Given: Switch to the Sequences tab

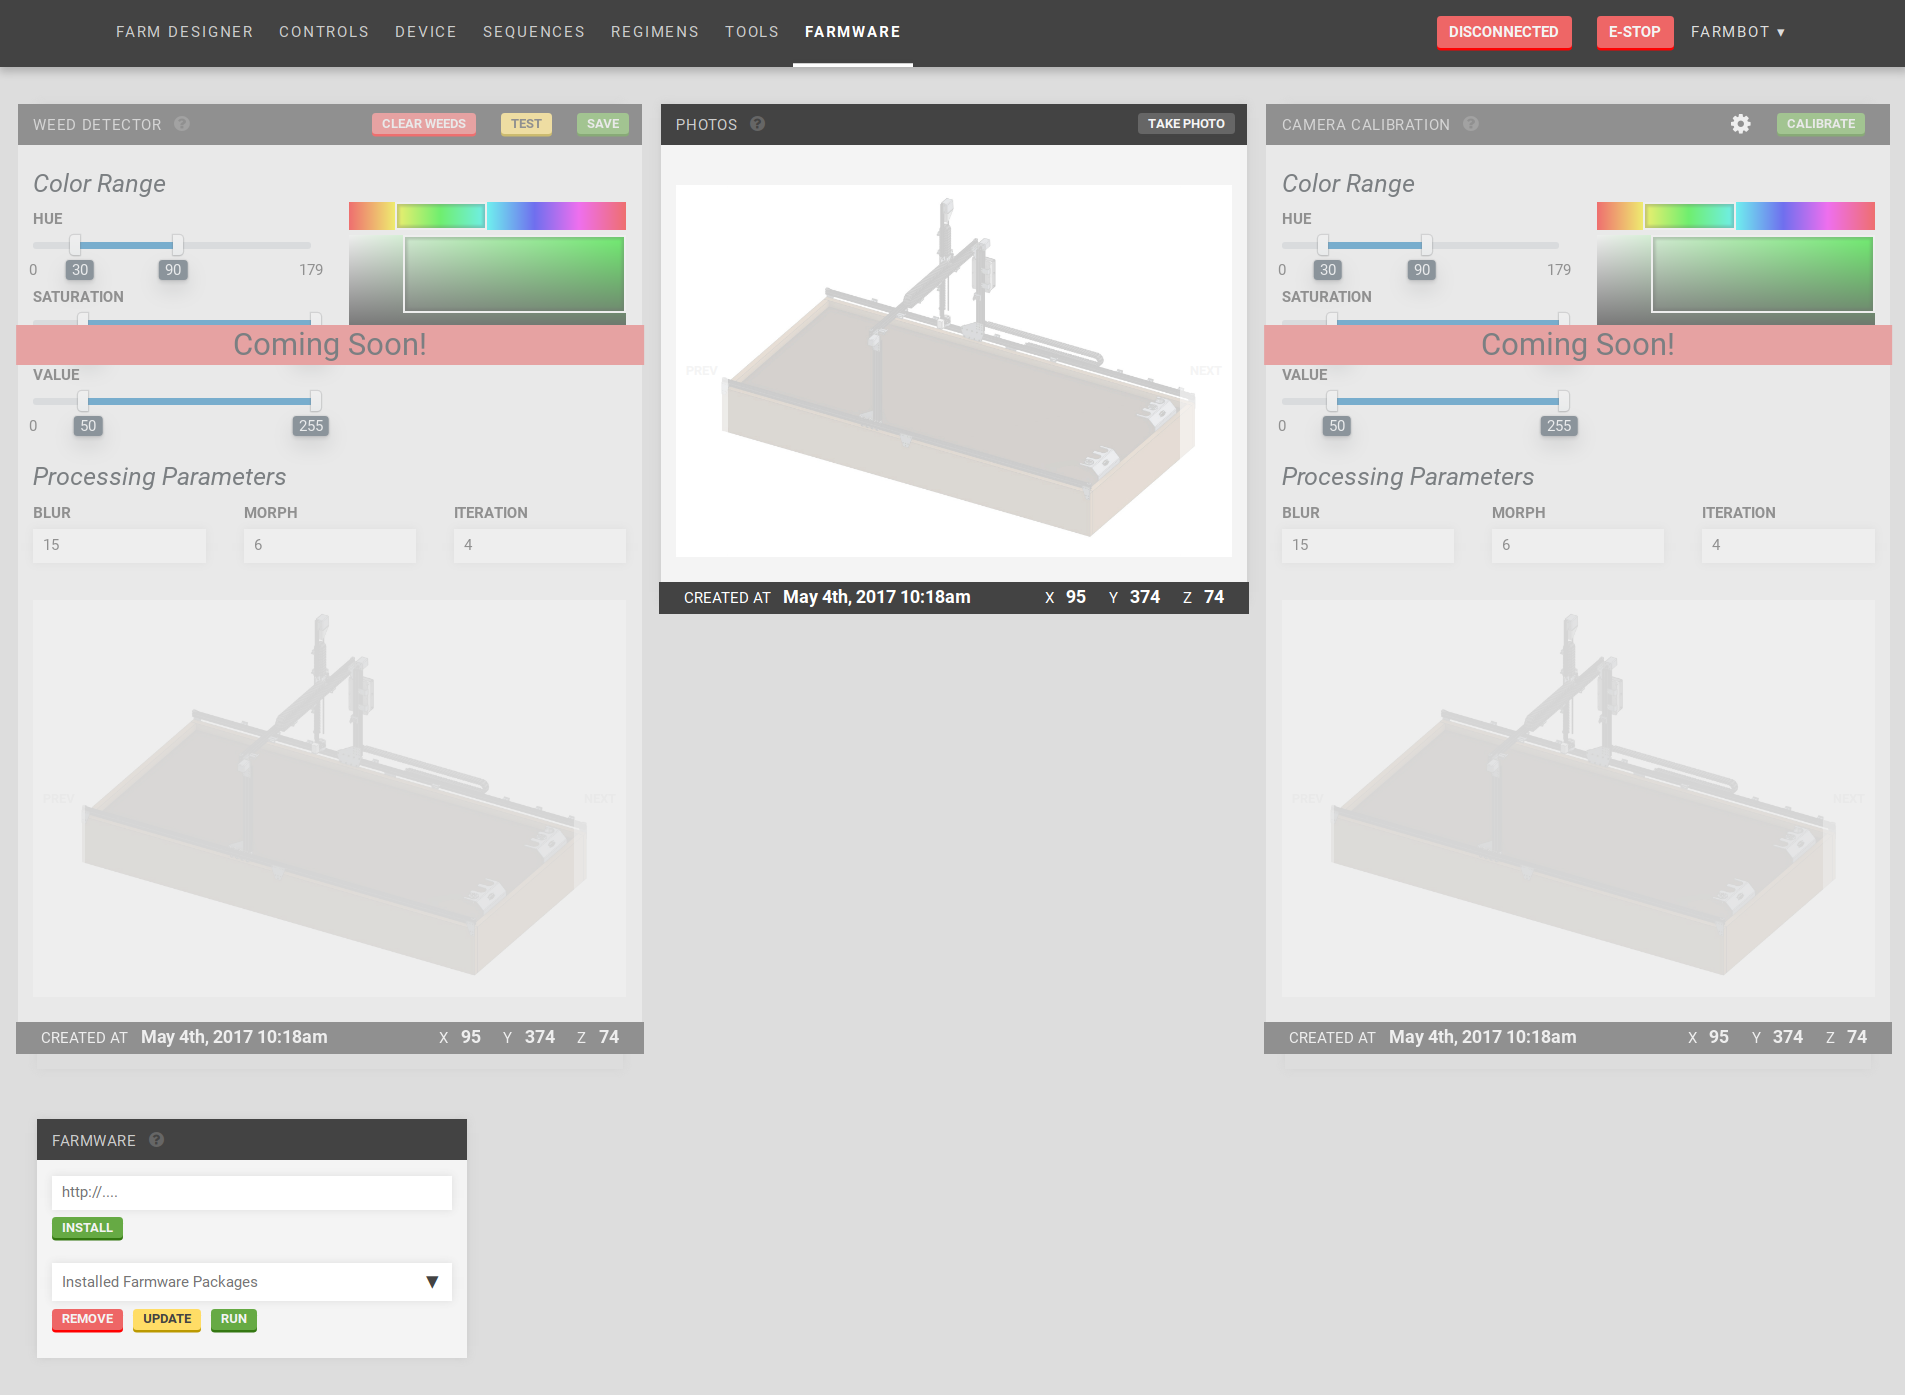Looking at the screenshot, I should pos(533,32).
